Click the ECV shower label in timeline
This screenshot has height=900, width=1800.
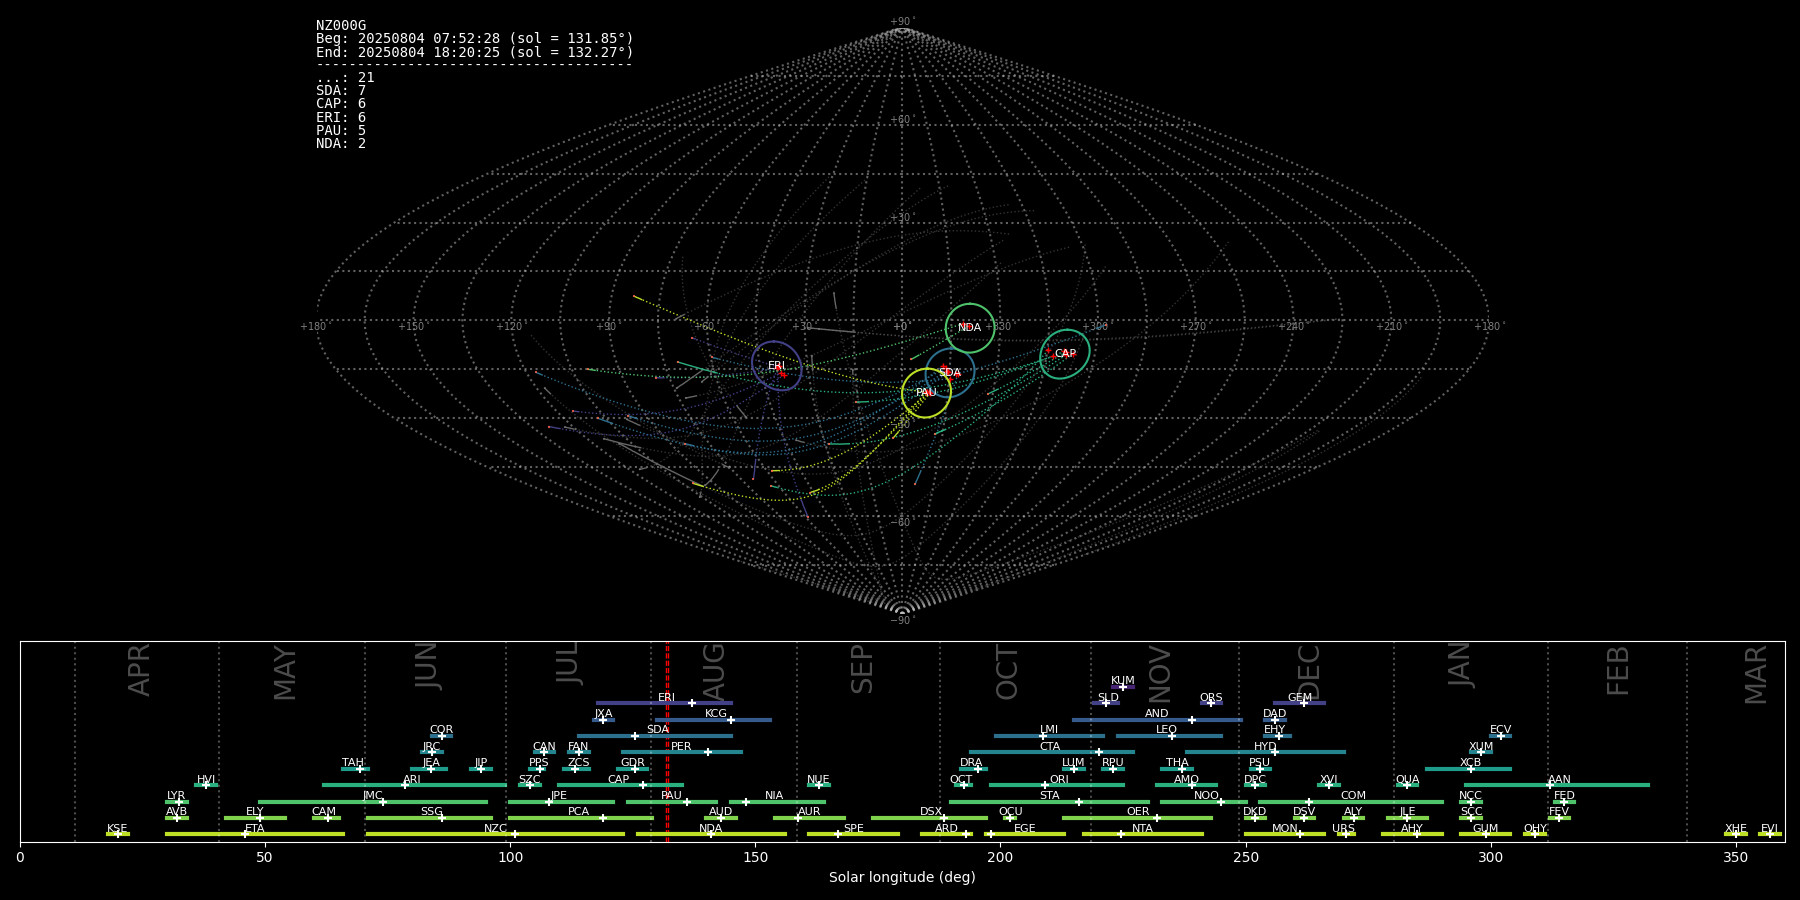(1501, 730)
